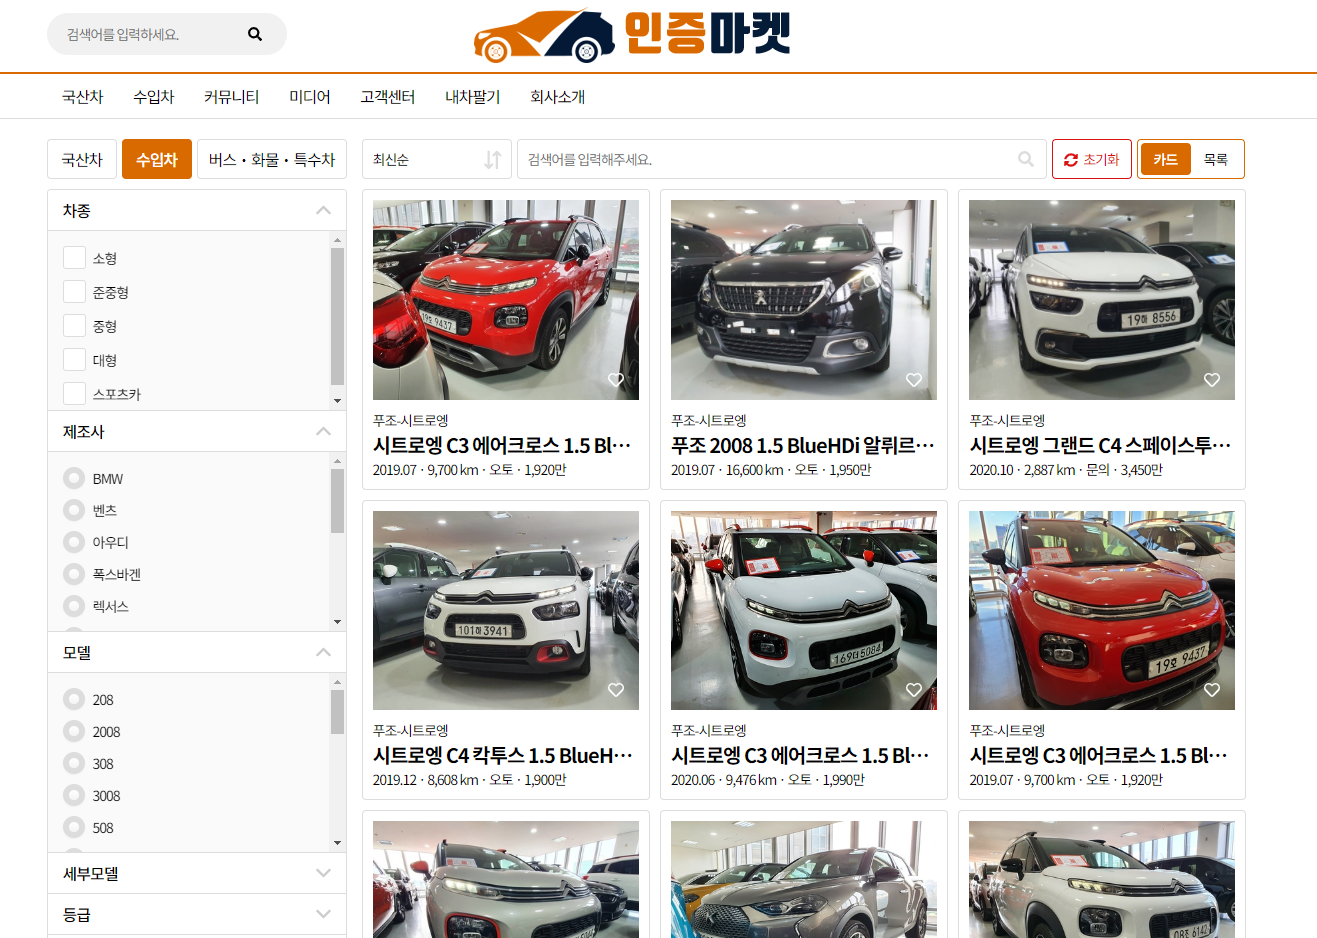The height and width of the screenshot is (938, 1317).
Task: Click the 초기화 reset button
Action: click(1092, 159)
